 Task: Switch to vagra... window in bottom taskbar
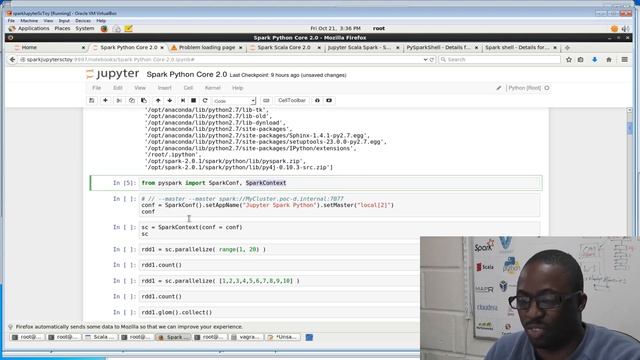246,337
